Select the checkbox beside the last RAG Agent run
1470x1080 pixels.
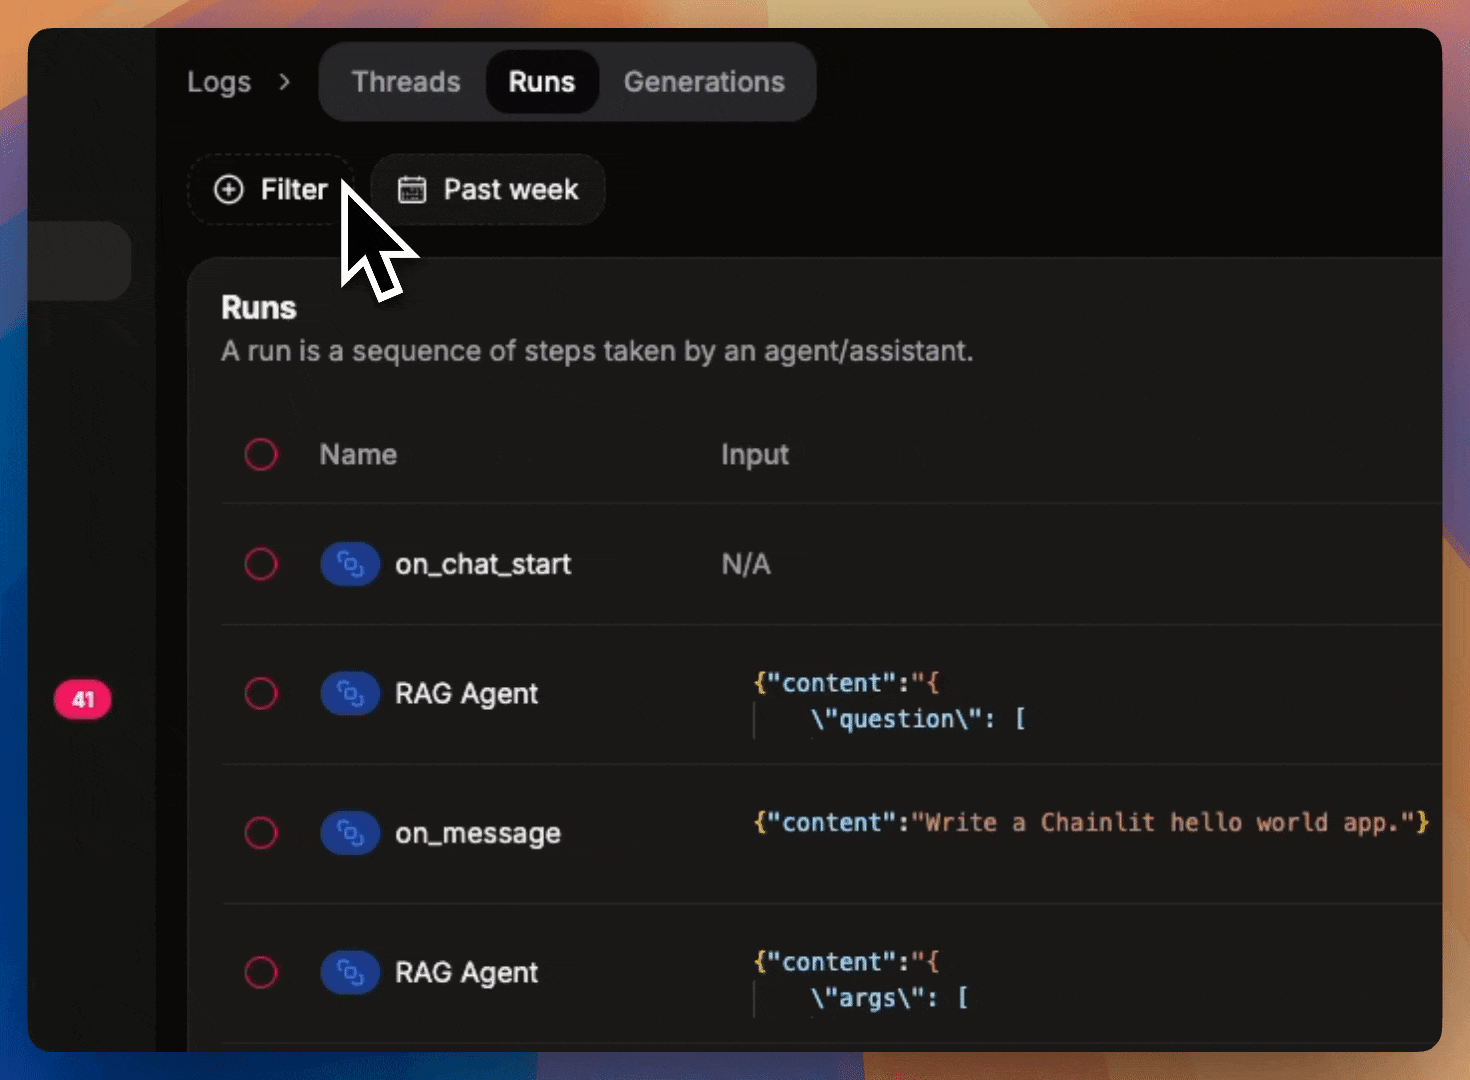click(x=261, y=972)
